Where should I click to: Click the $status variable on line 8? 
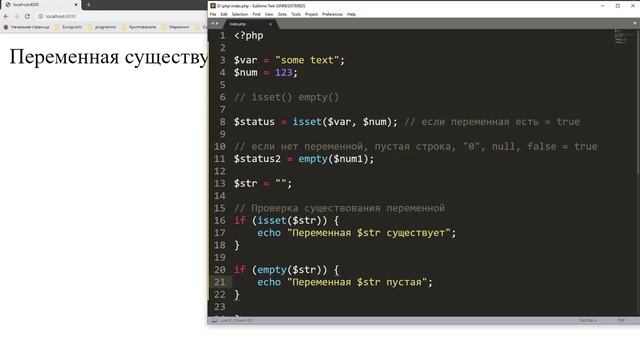coord(254,122)
